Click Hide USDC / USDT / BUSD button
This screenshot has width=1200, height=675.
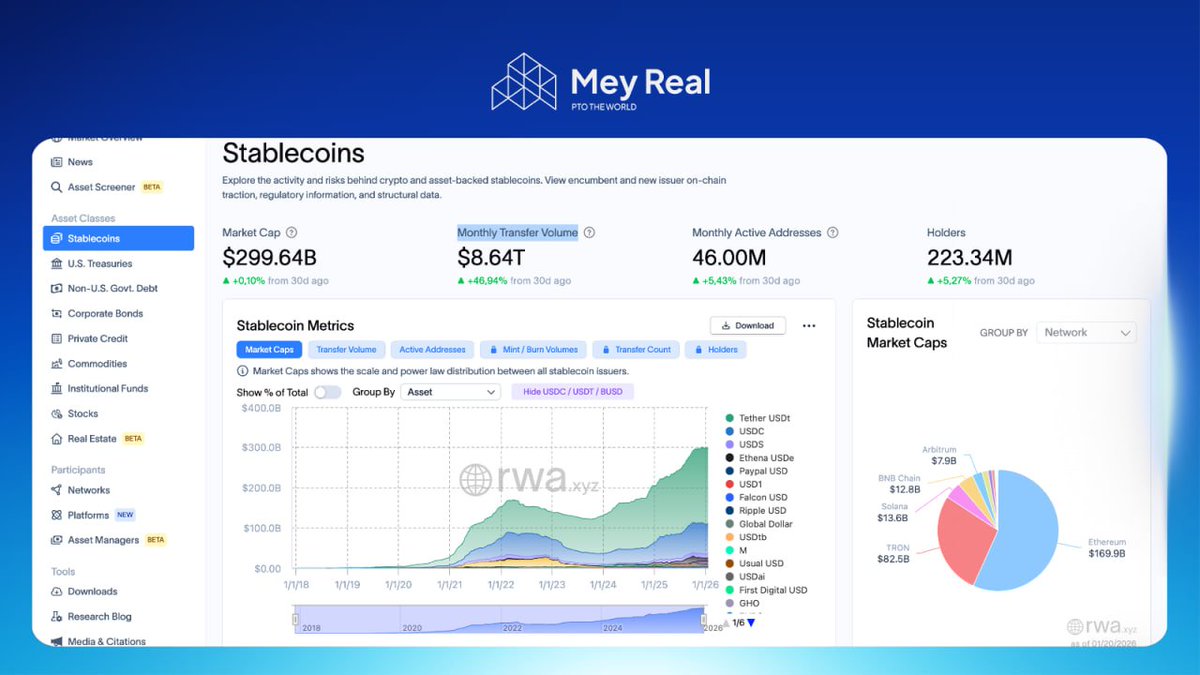click(x=573, y=392)
